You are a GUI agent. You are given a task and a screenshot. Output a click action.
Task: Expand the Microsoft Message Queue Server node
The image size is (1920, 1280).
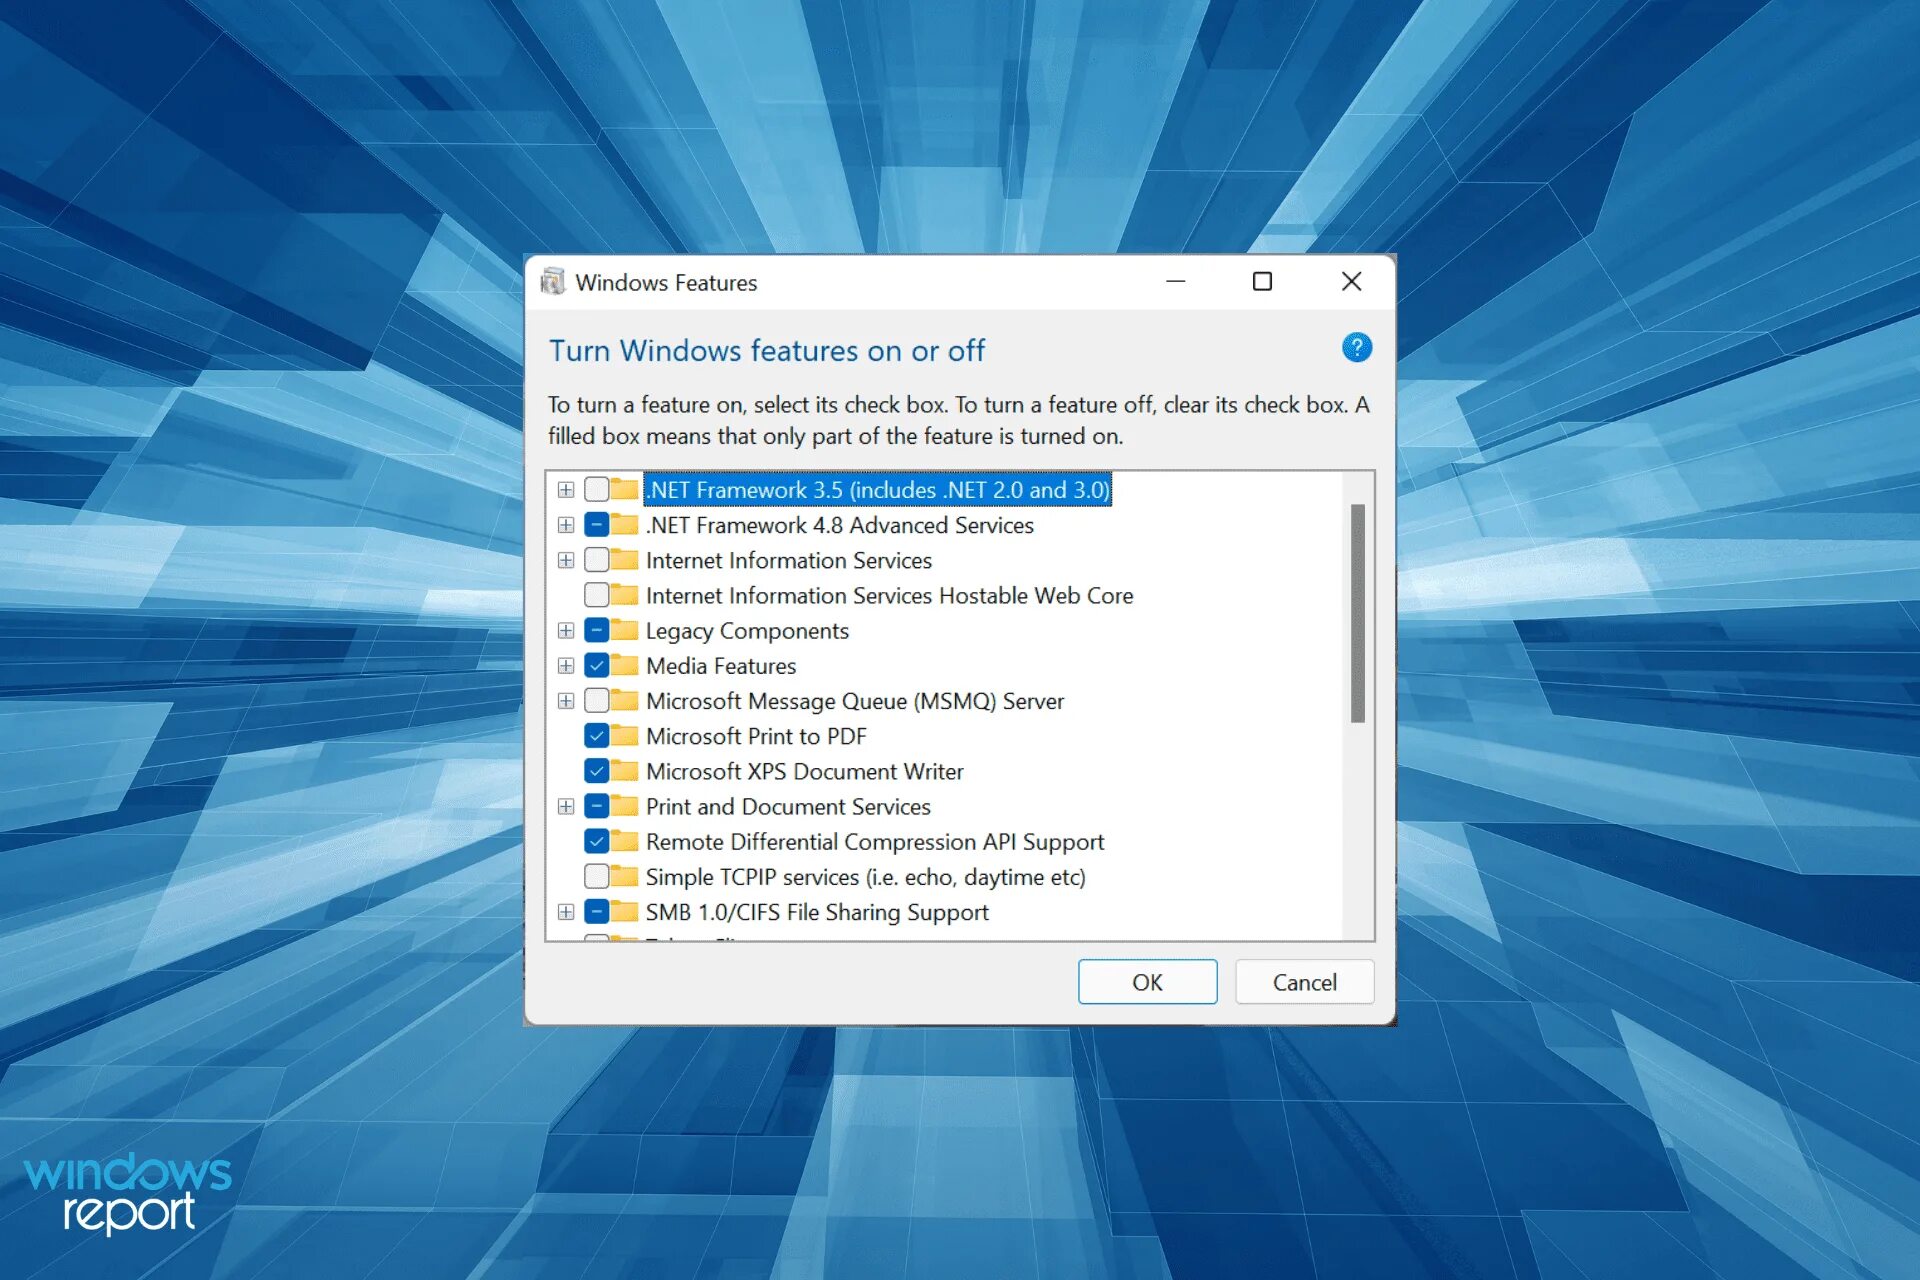566,701
